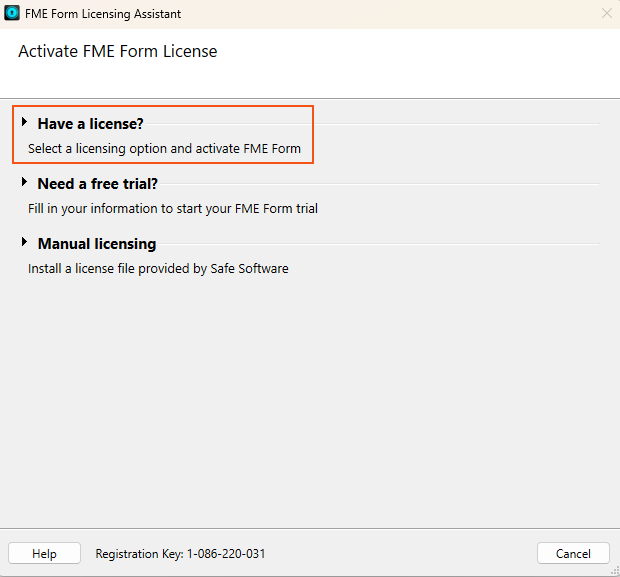Open the Help button
Image resolution: width=620 pixels, height=577 pixels.
tap(44, 553)
